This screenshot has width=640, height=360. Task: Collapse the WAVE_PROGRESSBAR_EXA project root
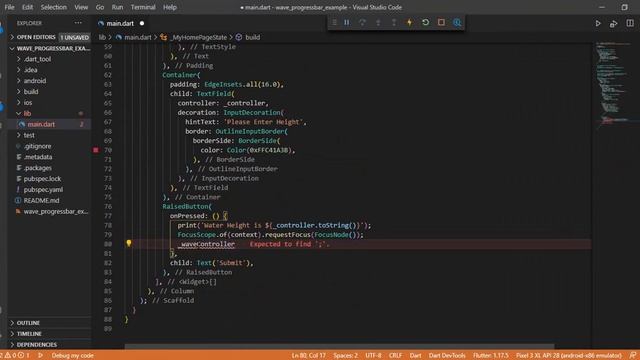[49, 48]
